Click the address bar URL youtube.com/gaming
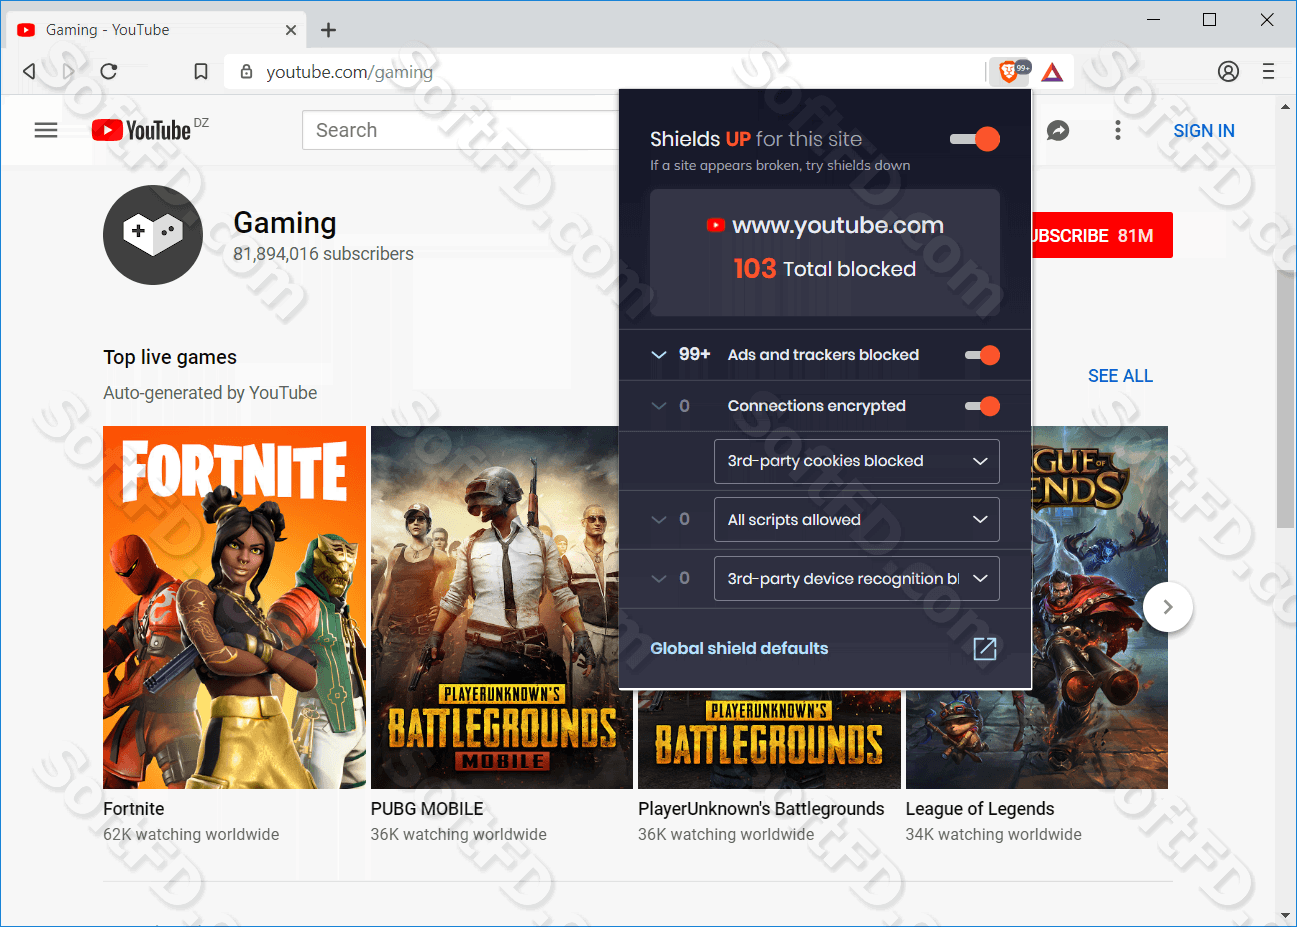1297x927 pixels. coord(349,72)
